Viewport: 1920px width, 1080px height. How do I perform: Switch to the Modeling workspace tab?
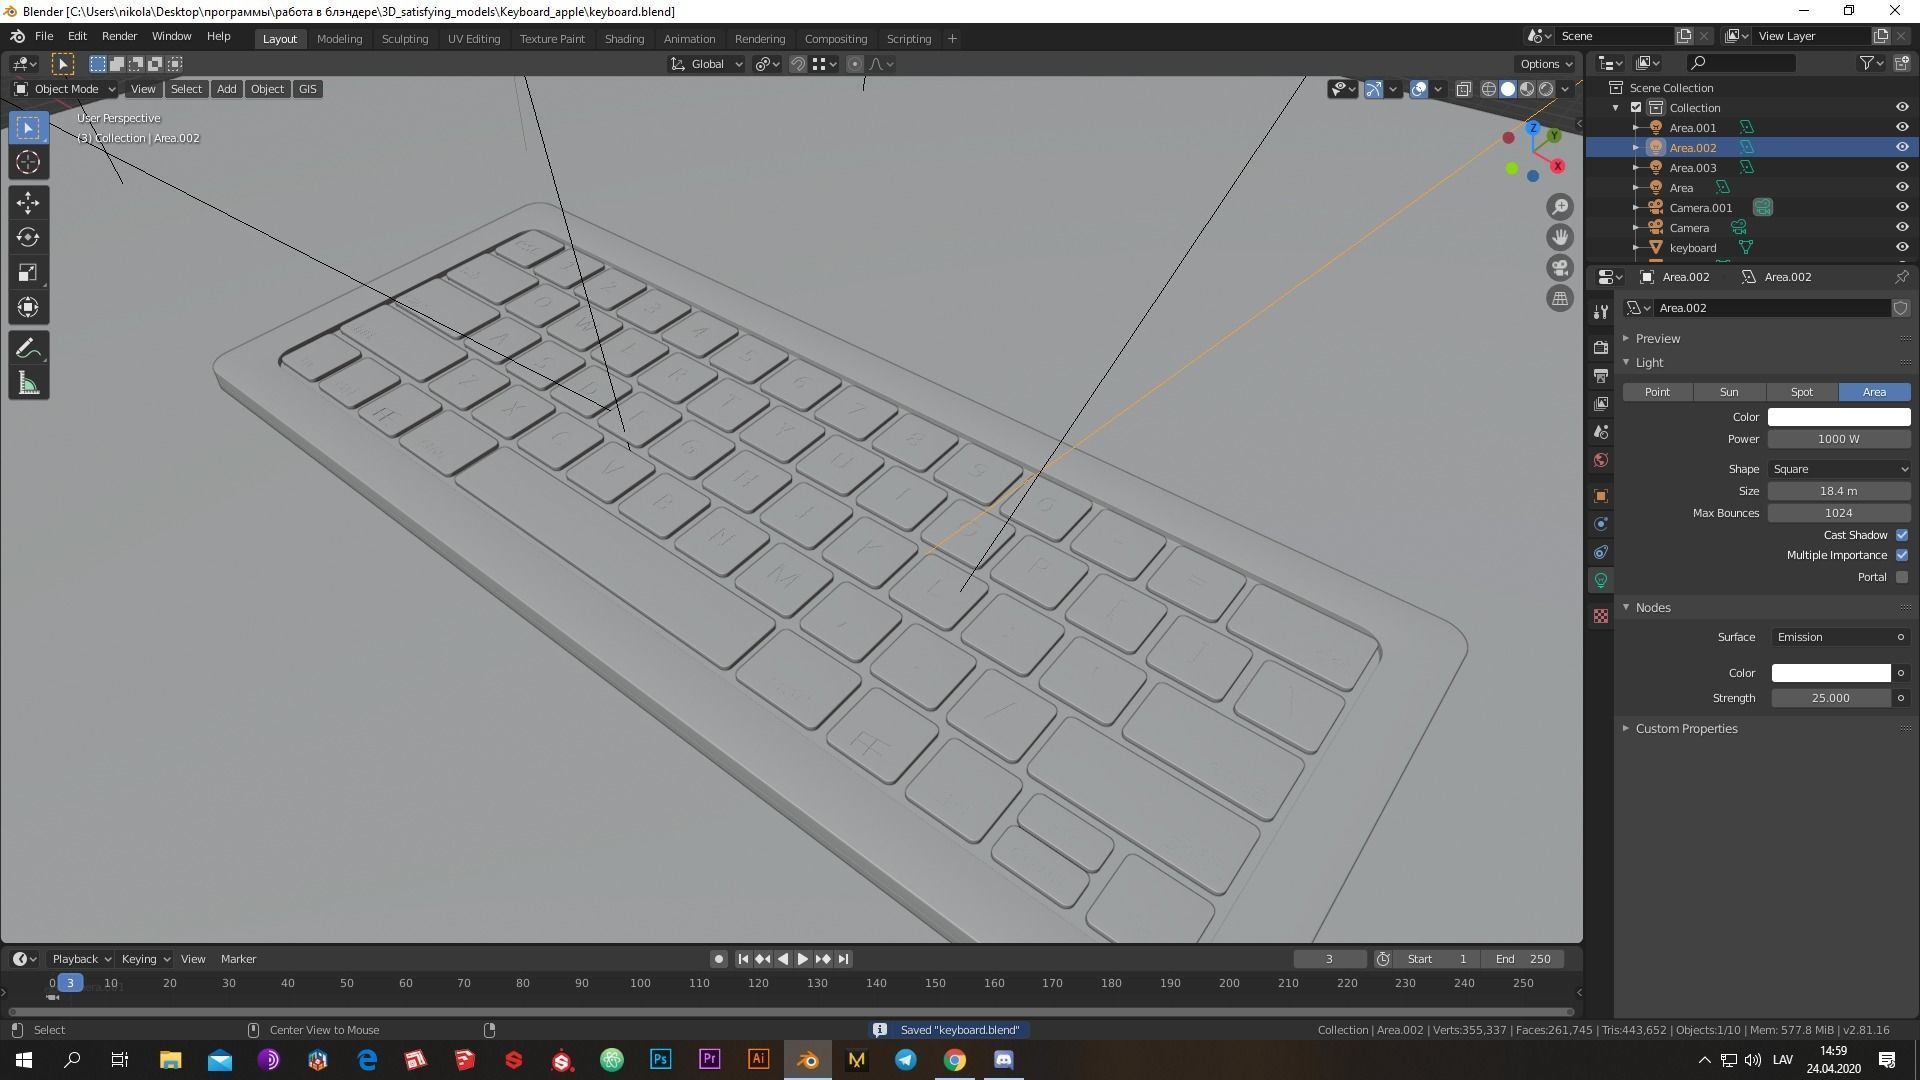[x=339, y=39]
